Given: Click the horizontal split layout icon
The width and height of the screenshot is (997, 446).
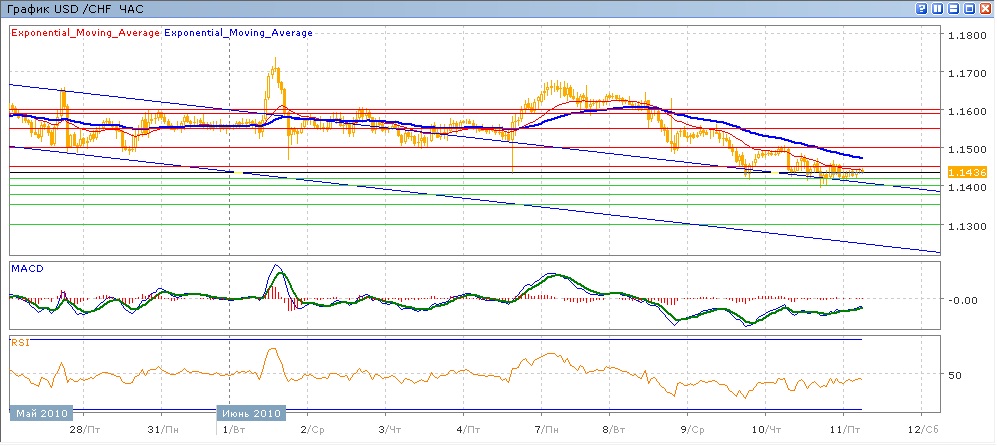Looking at the screenshot, I should 953,9.
